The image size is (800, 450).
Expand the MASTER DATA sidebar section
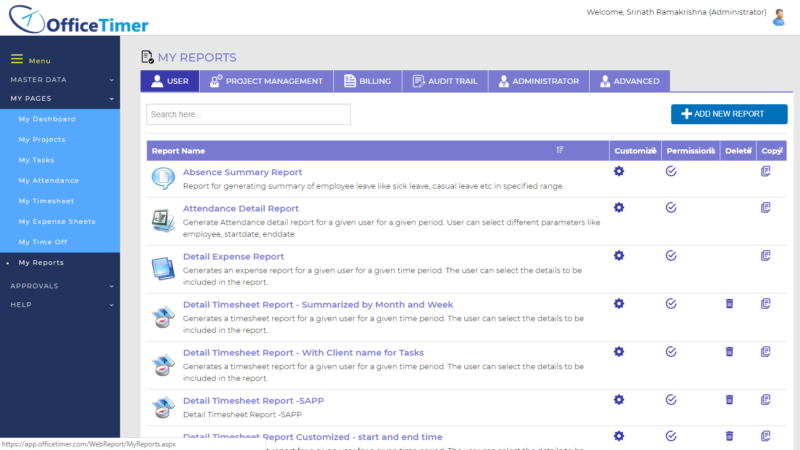point(60,80)
